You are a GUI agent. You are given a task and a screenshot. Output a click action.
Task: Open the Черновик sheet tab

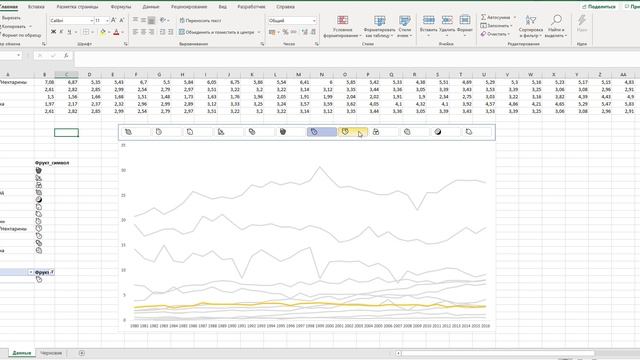pyautogui.click(x=51, y=353)
